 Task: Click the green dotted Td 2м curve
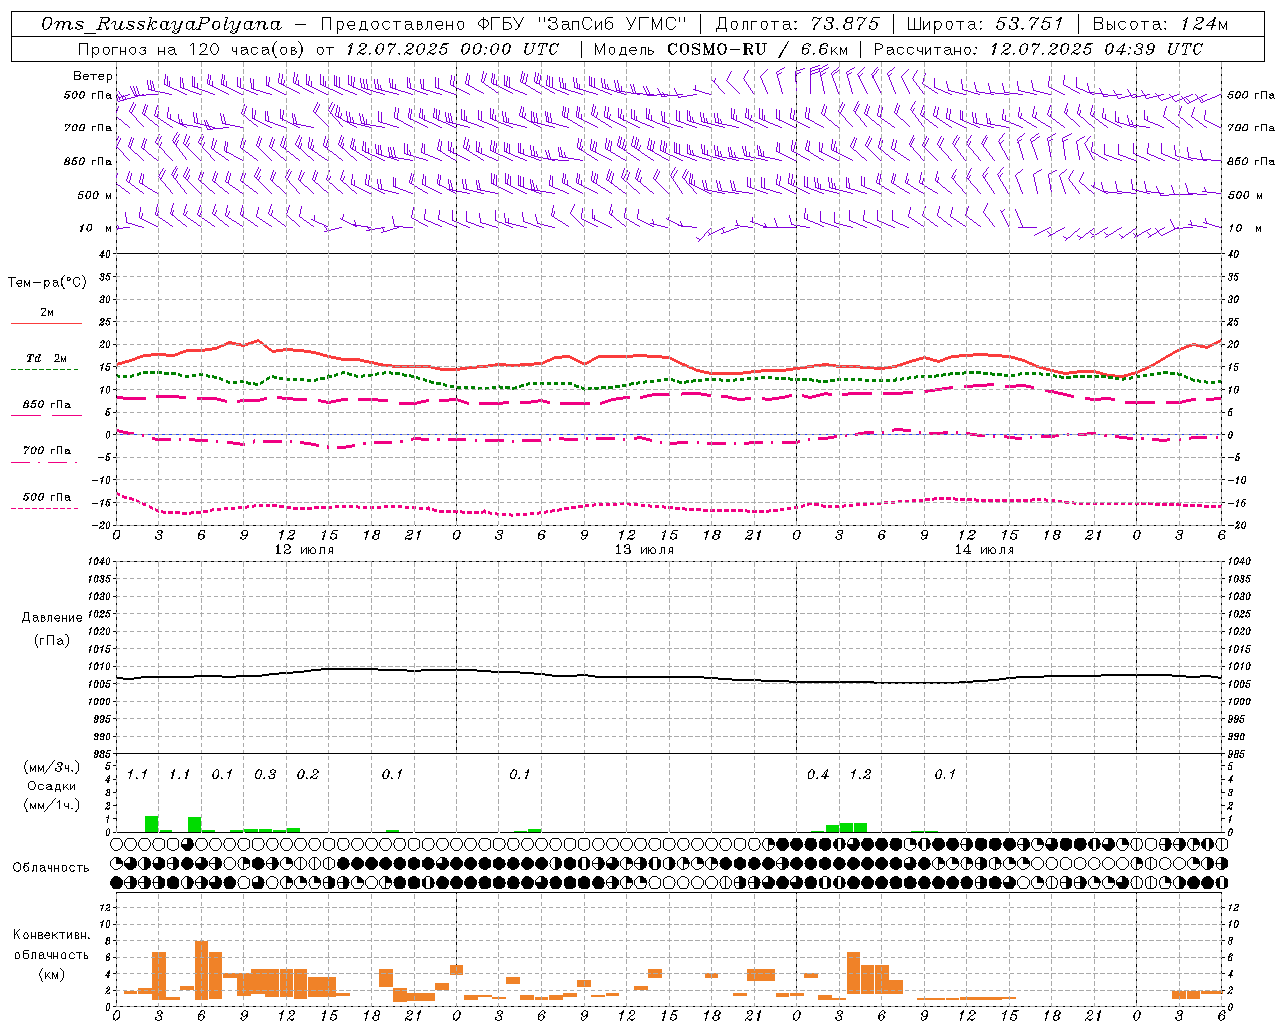(x=668, y=380)
